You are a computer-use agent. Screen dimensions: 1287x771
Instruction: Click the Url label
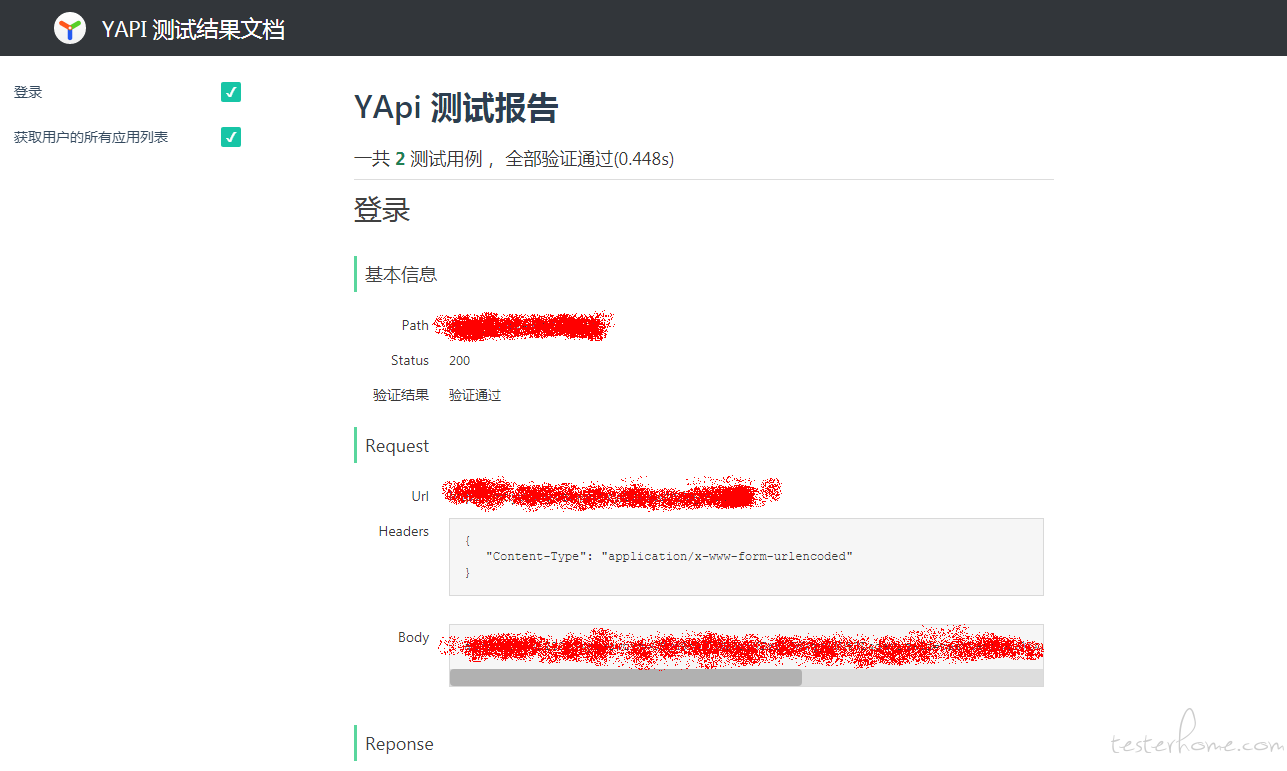pyautogui.click(x=420, y=496)
